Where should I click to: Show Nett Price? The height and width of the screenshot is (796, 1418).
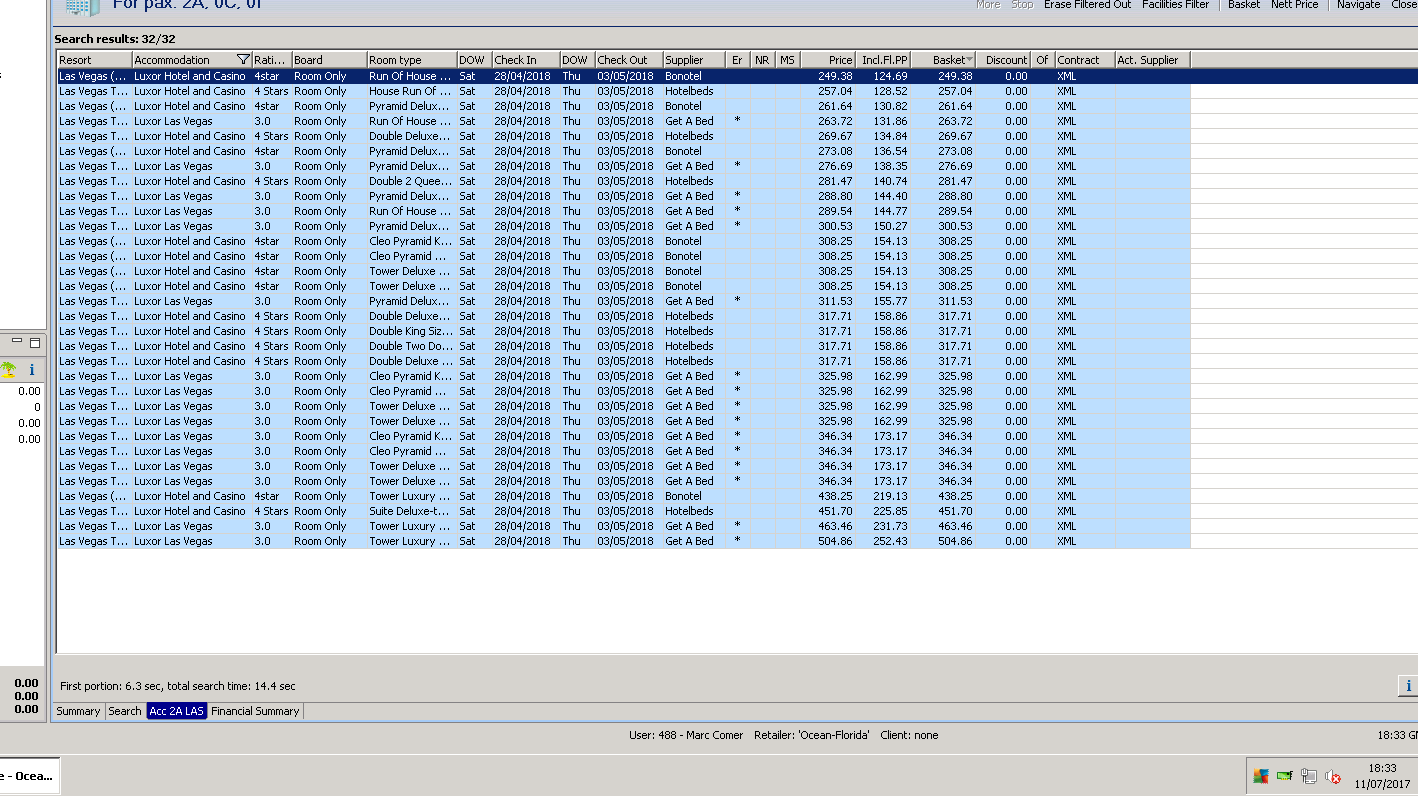1294,5
